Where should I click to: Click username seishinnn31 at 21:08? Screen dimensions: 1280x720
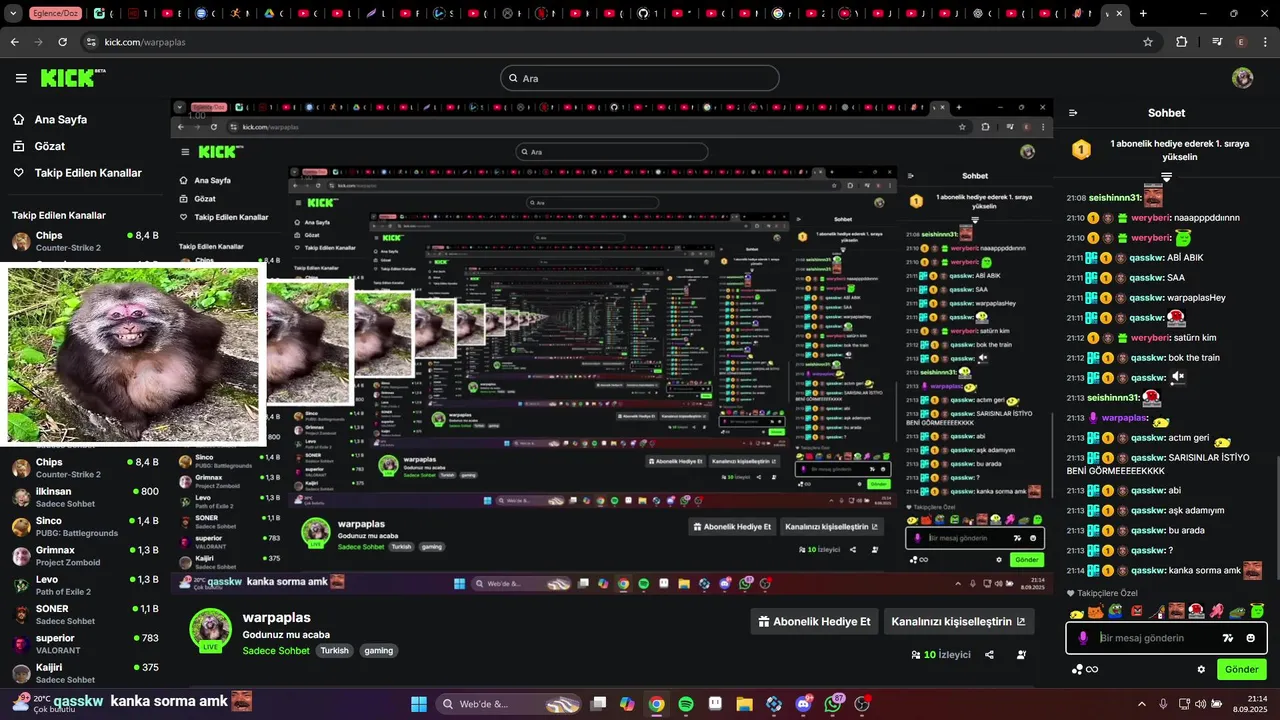click(x=1114, y=198)
